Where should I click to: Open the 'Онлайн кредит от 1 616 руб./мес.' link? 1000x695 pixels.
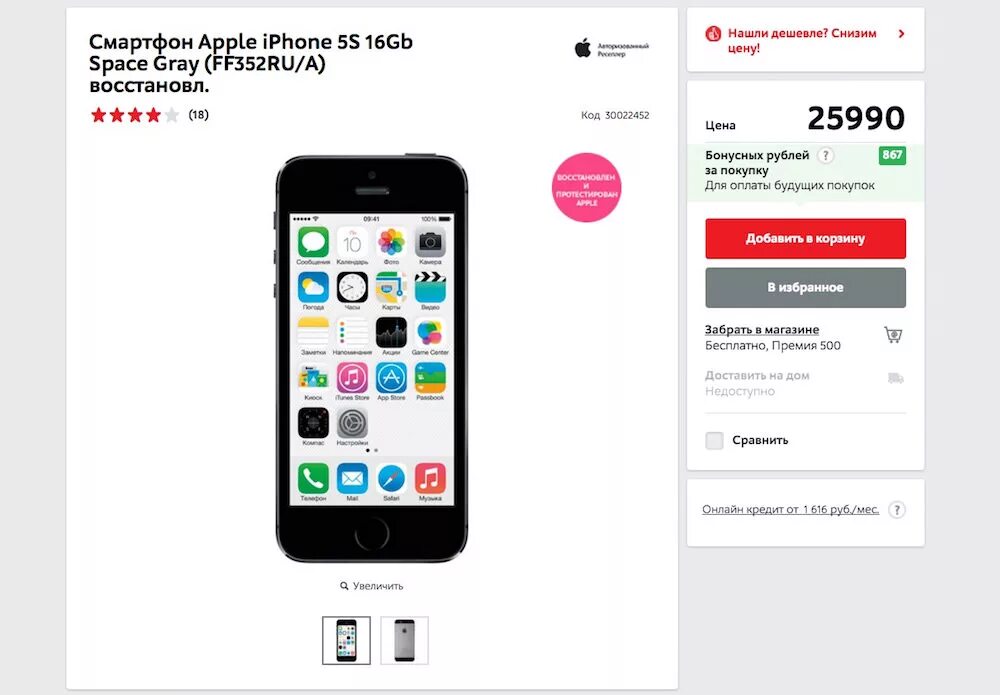(790, 509)
